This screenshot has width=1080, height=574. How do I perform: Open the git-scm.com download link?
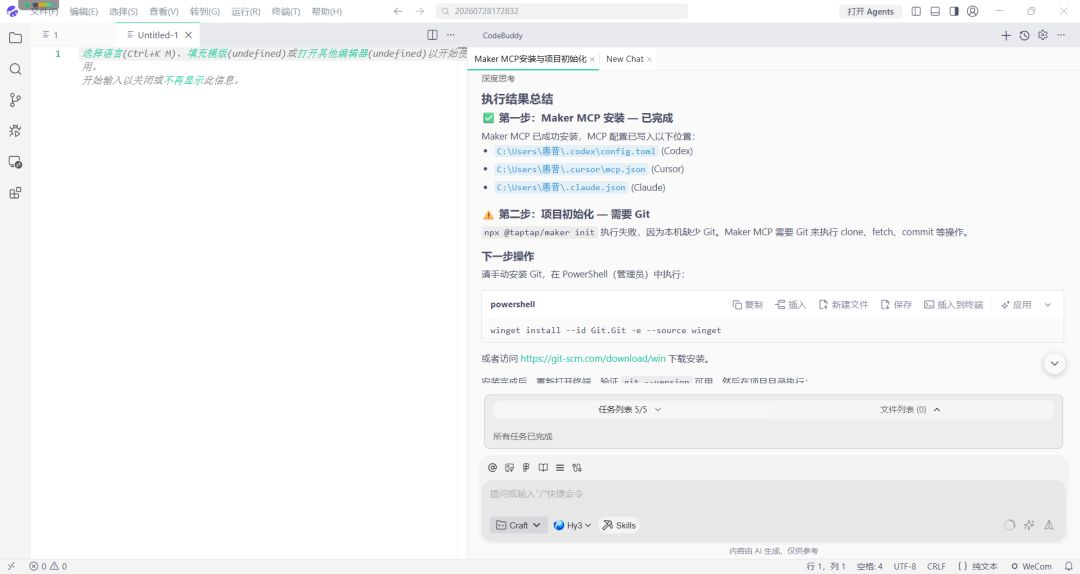click(x=592, y=358)
